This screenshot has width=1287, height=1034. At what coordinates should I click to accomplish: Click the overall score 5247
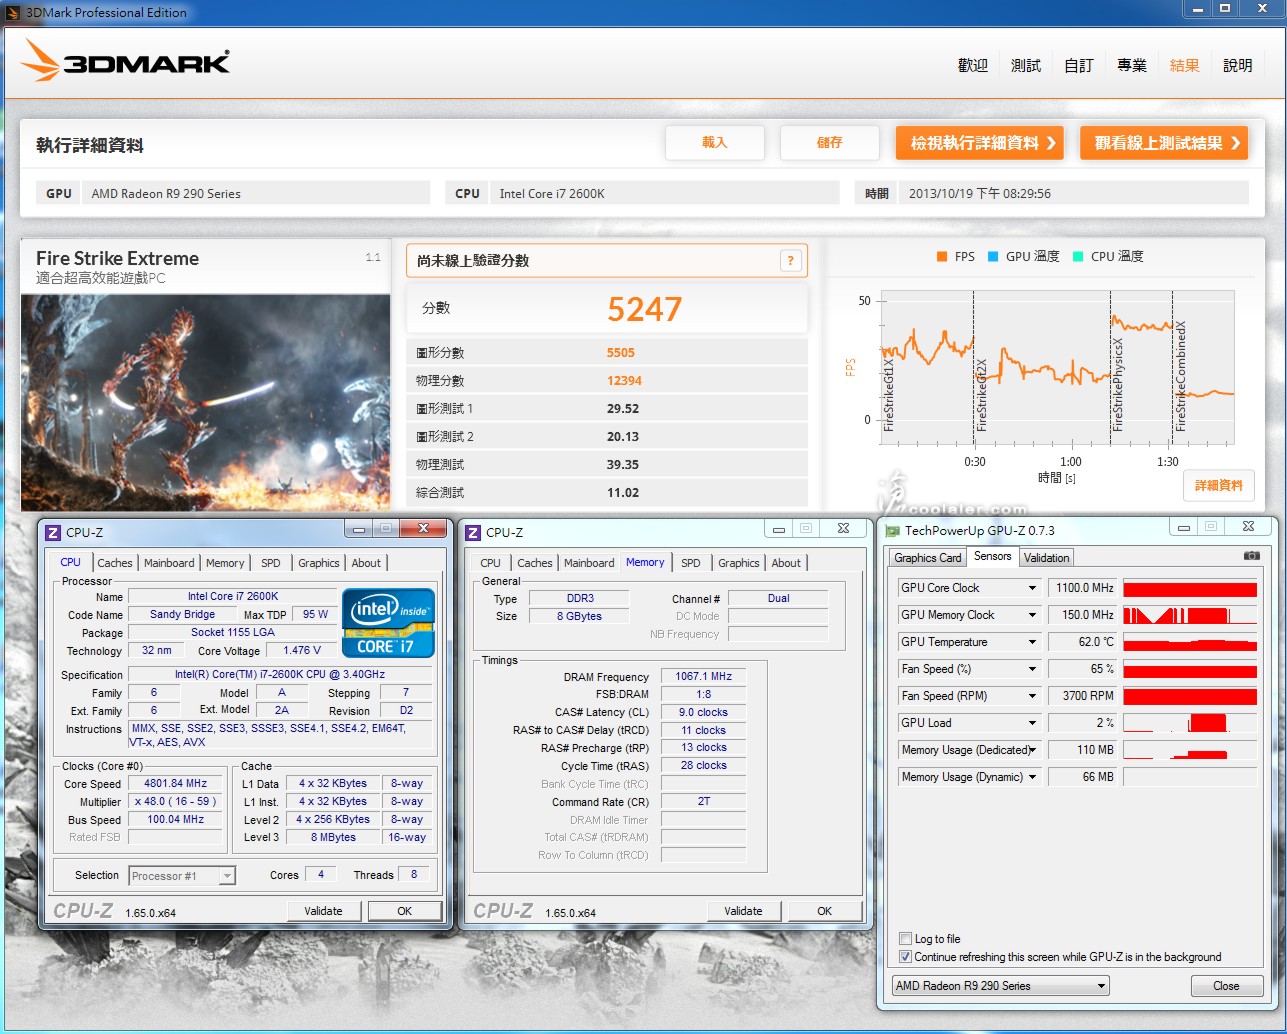coord(644,310)
